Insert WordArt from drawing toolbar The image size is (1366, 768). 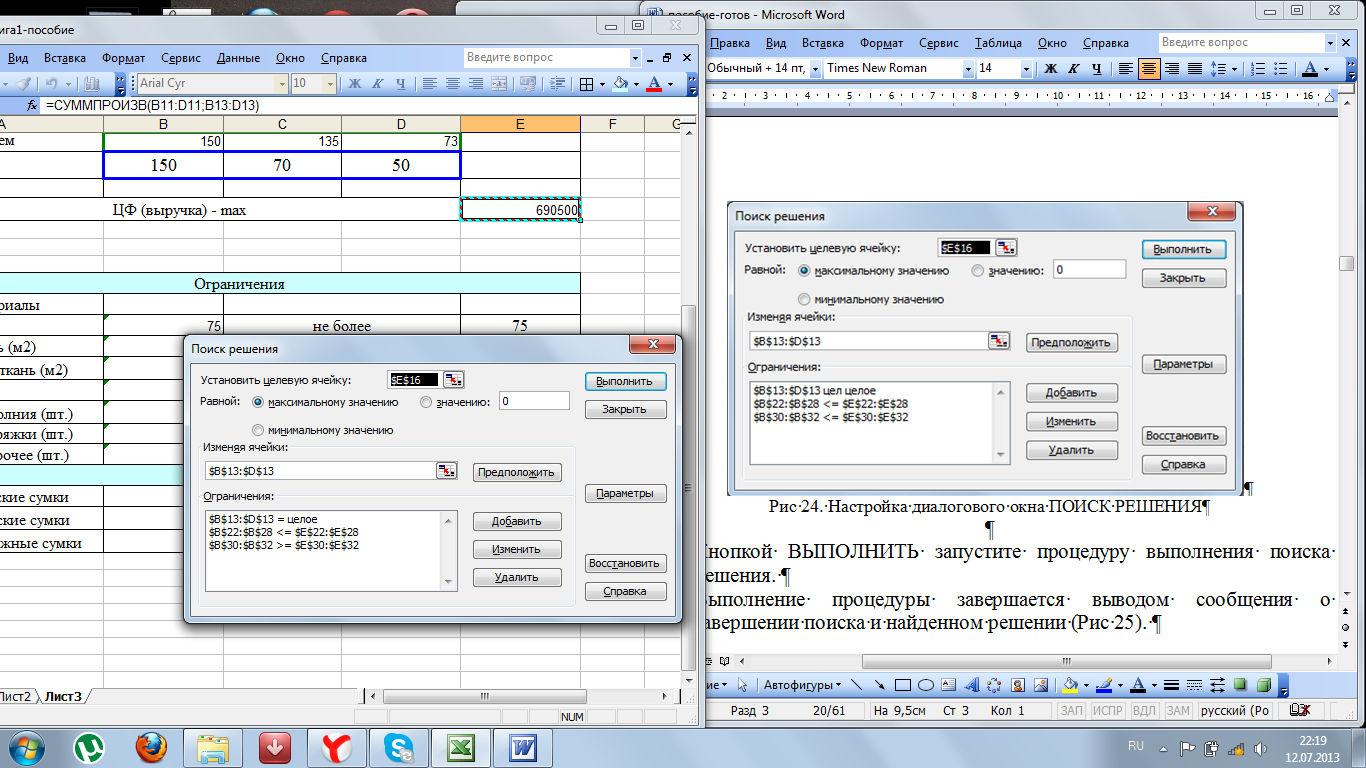pyautogui.click(x=971, y=686)
